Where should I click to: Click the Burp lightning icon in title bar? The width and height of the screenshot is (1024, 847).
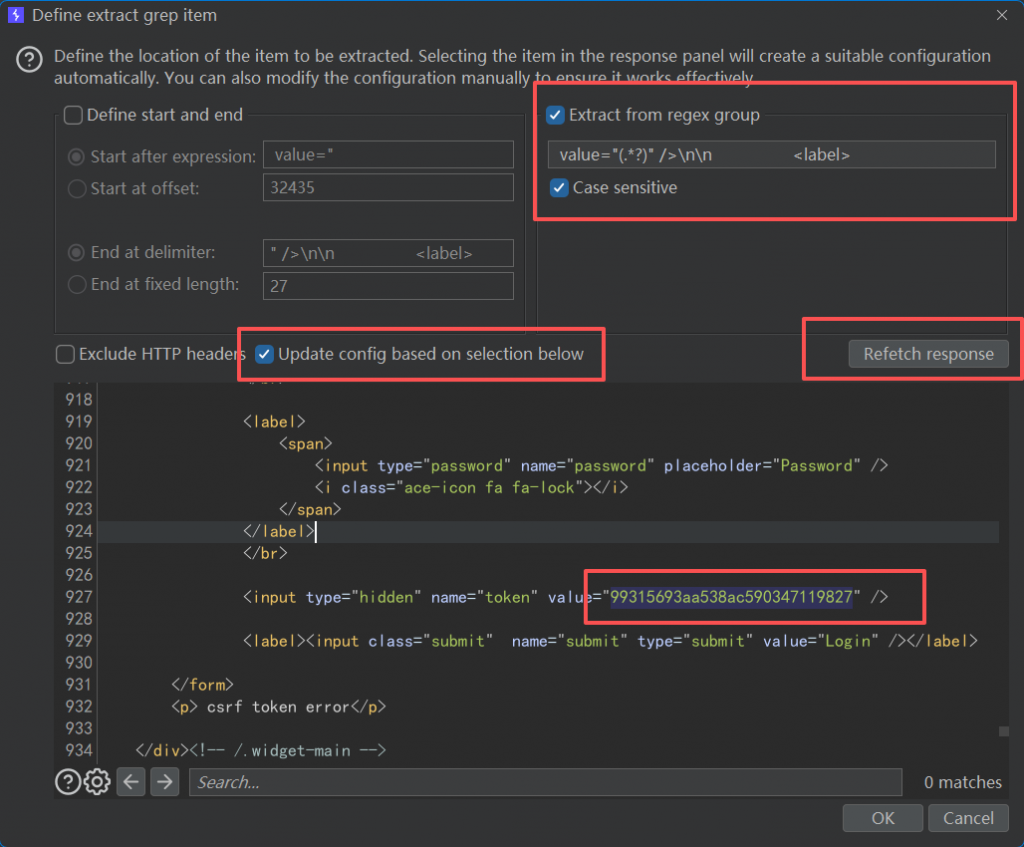pyautogui.click(x=15, y=15)
